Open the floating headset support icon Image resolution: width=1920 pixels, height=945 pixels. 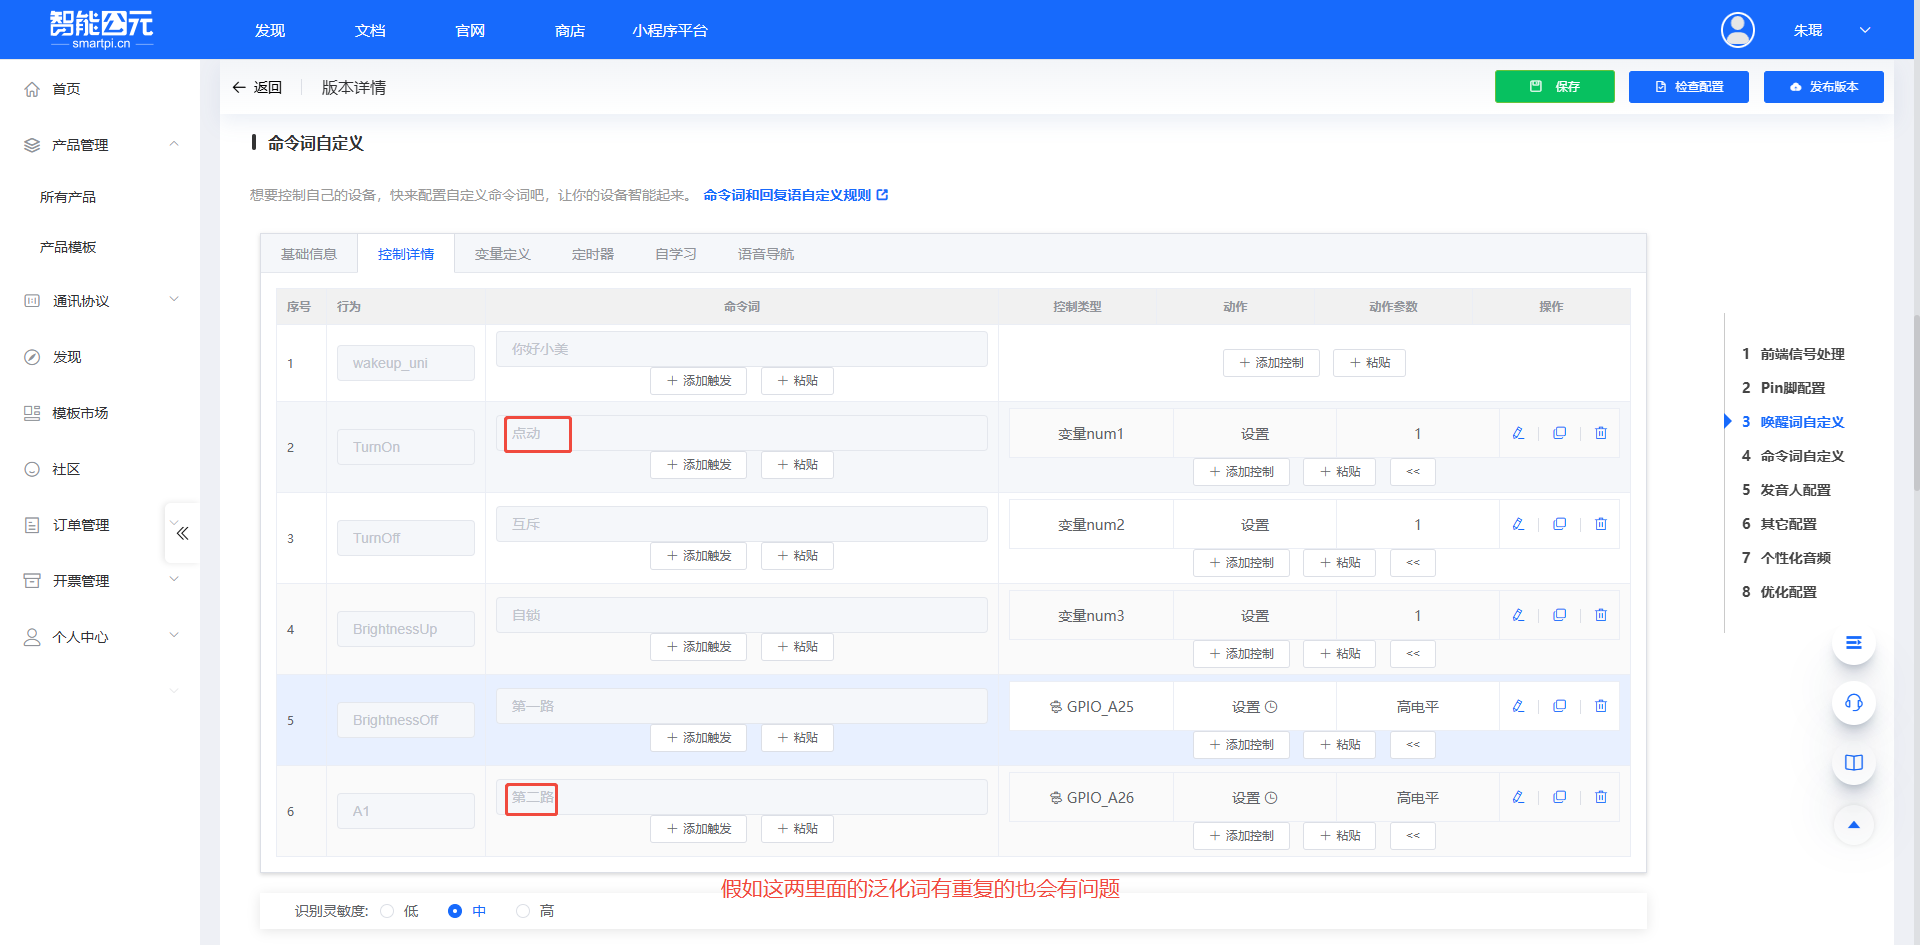pos(1854,703)
